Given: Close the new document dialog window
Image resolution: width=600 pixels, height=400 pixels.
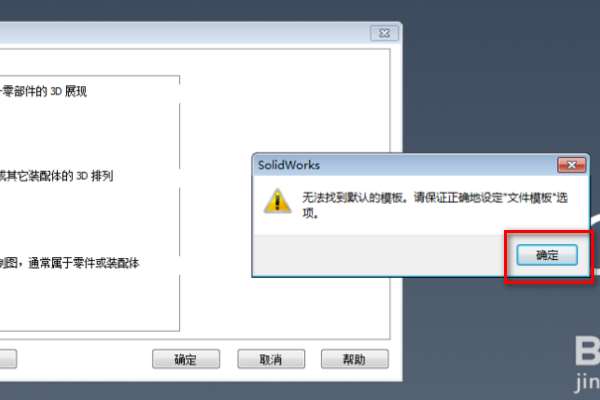Looking at the screenshot, I should (384, 33).
